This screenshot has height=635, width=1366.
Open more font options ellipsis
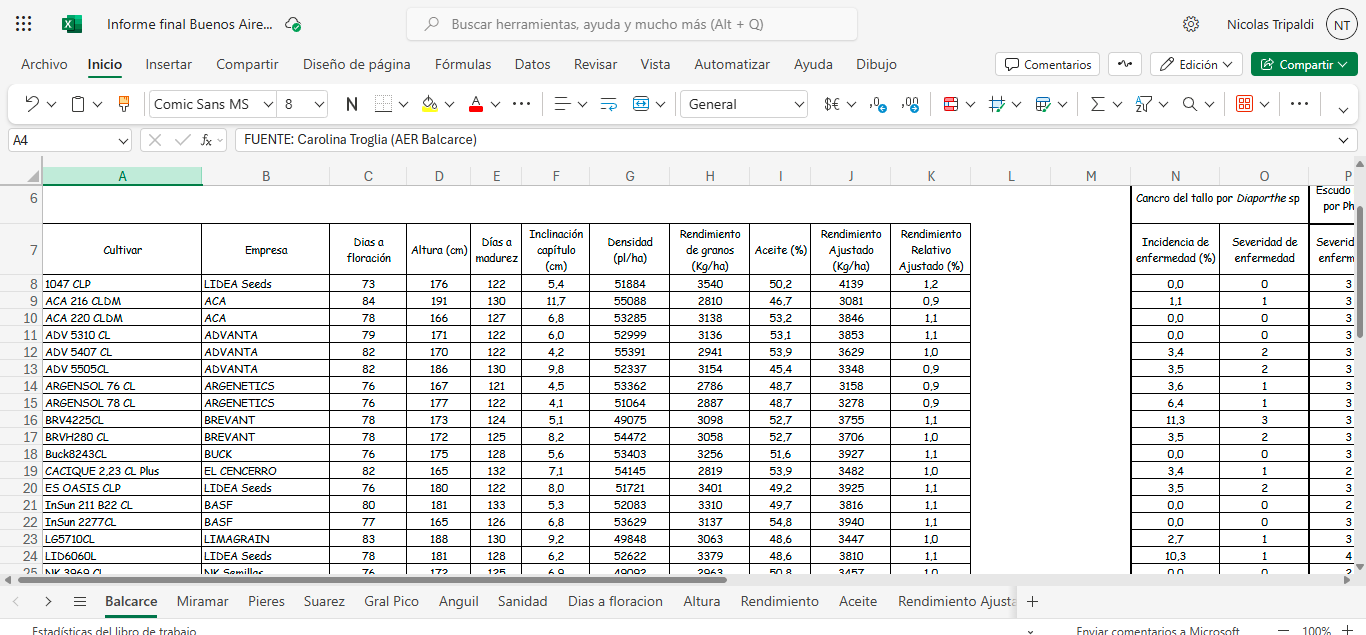coord(522,104)
